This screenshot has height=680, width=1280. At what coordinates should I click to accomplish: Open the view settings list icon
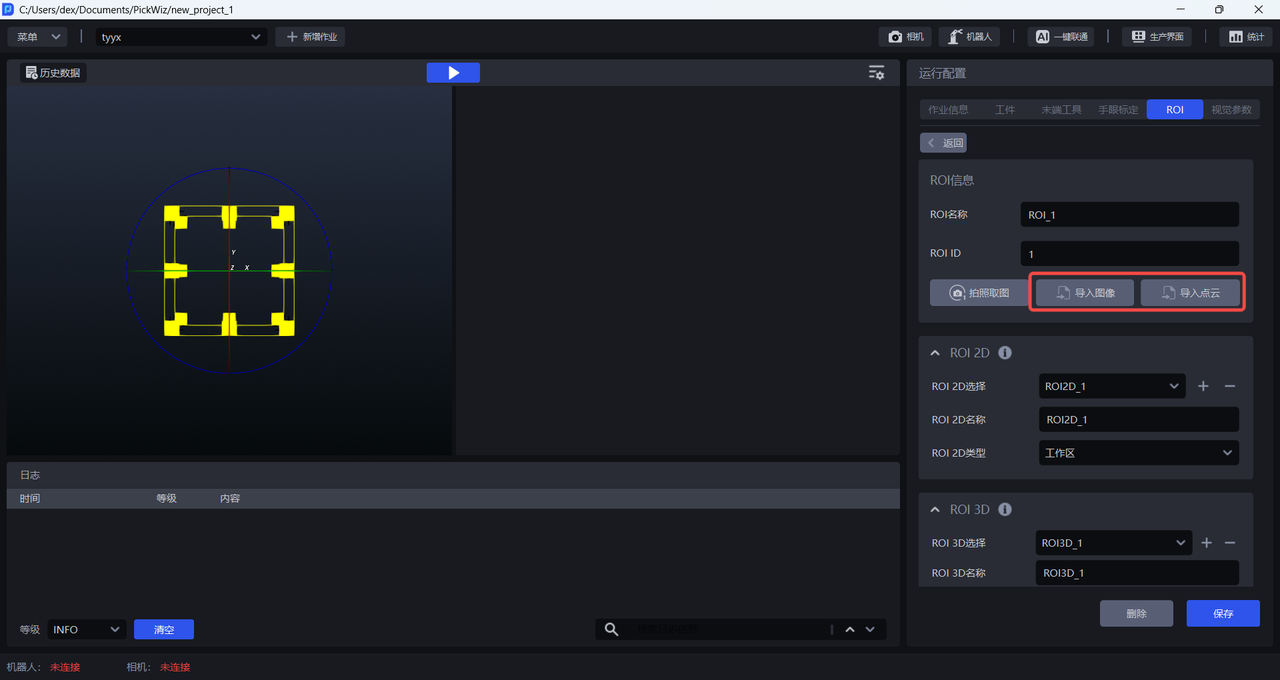(876, 73)
